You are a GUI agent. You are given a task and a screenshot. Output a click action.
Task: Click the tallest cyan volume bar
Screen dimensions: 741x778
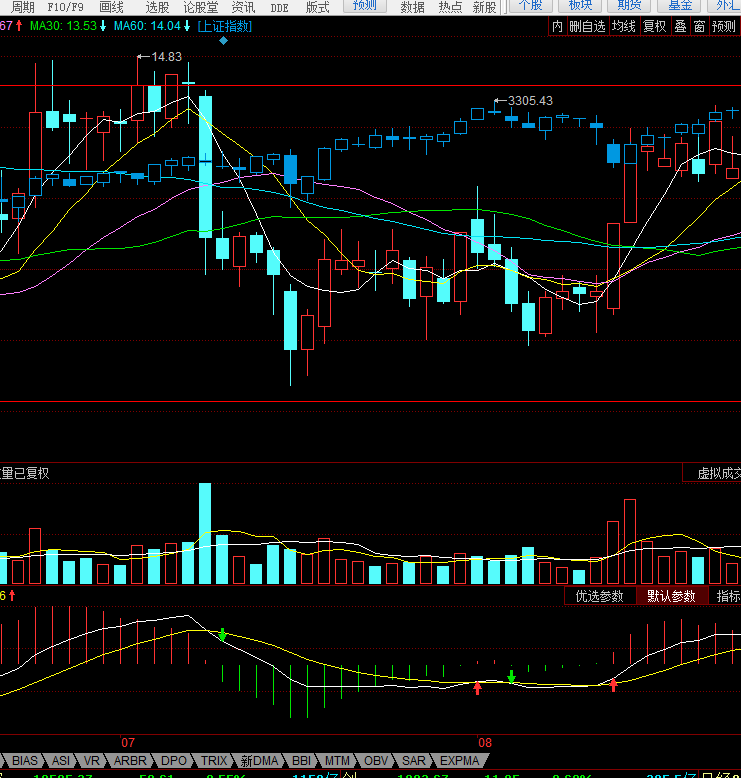pos(205,533)
